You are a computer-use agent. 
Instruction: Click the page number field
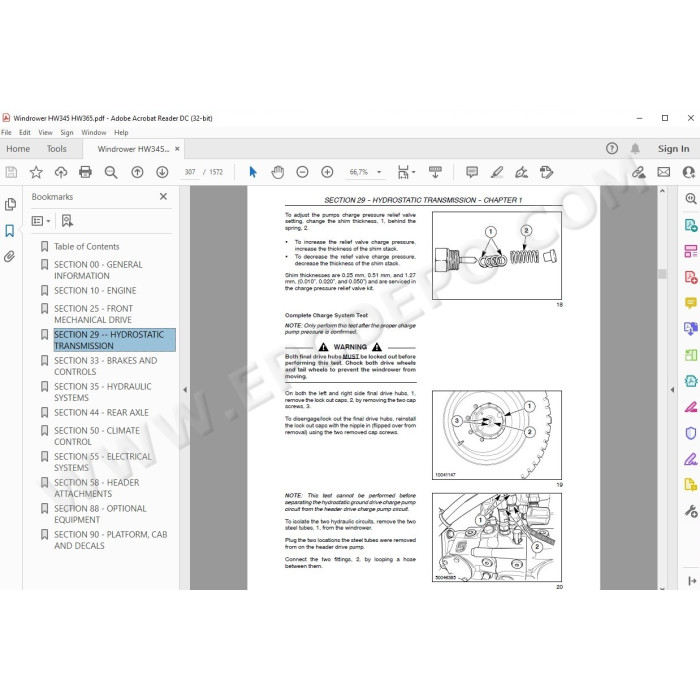[x=190, y=172]
